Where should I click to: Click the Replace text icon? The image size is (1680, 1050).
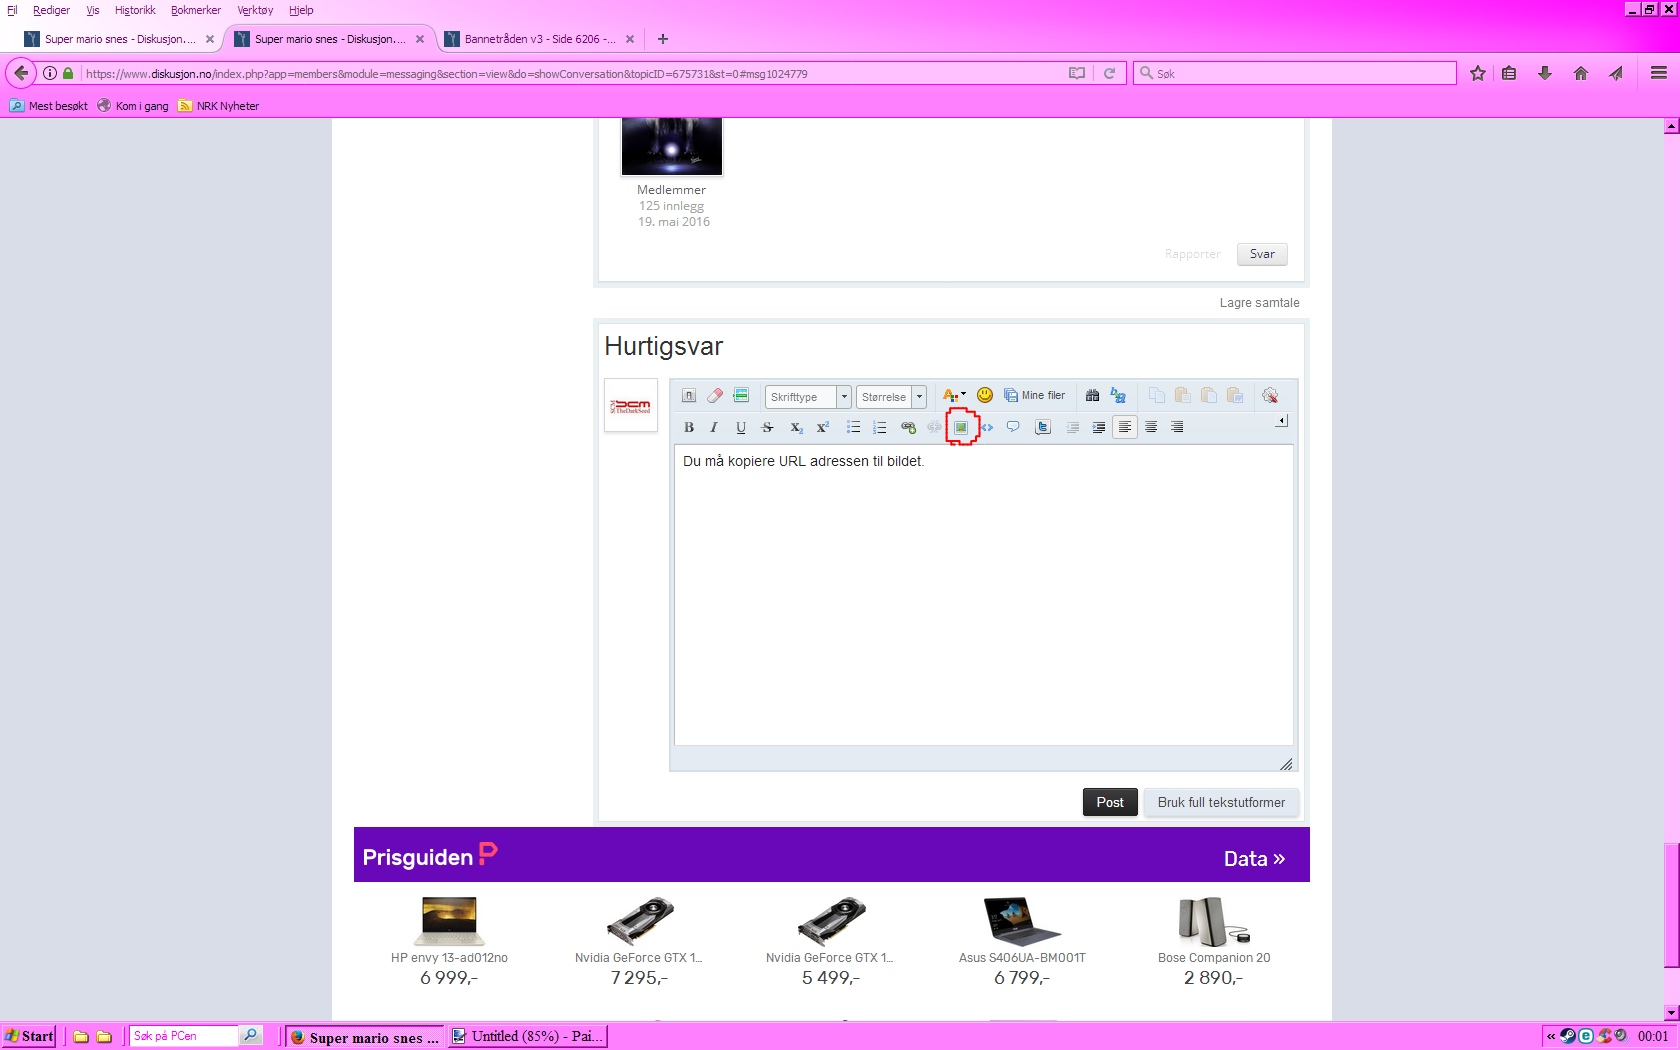1118,395
